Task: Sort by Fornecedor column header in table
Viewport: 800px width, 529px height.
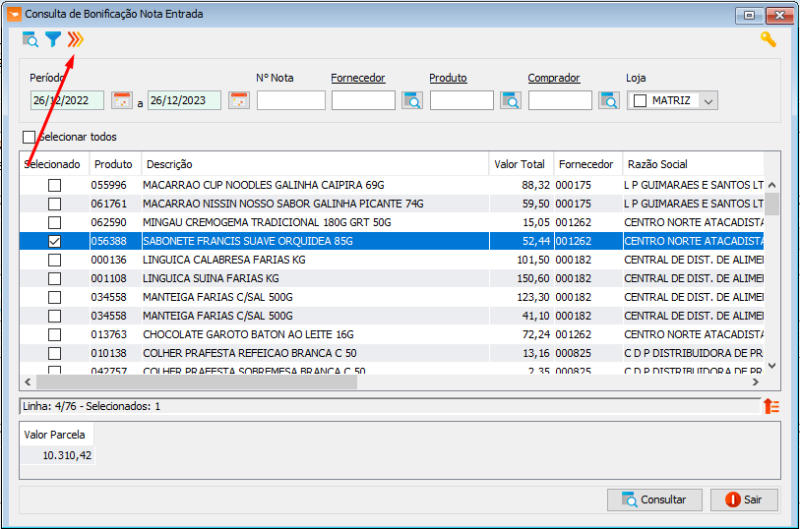Action: pos(588,164)
